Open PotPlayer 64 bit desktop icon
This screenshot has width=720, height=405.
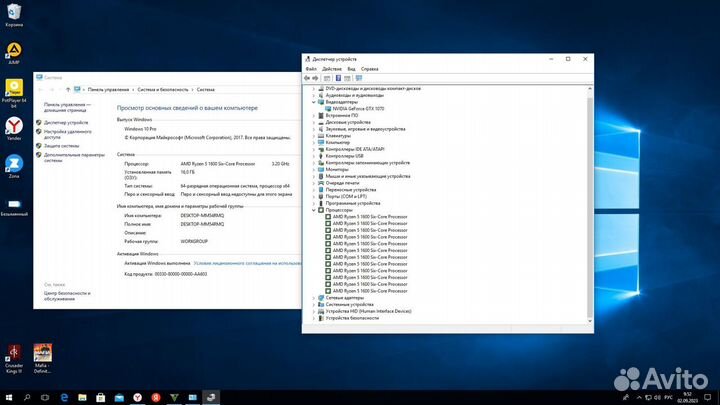[14, 88]
